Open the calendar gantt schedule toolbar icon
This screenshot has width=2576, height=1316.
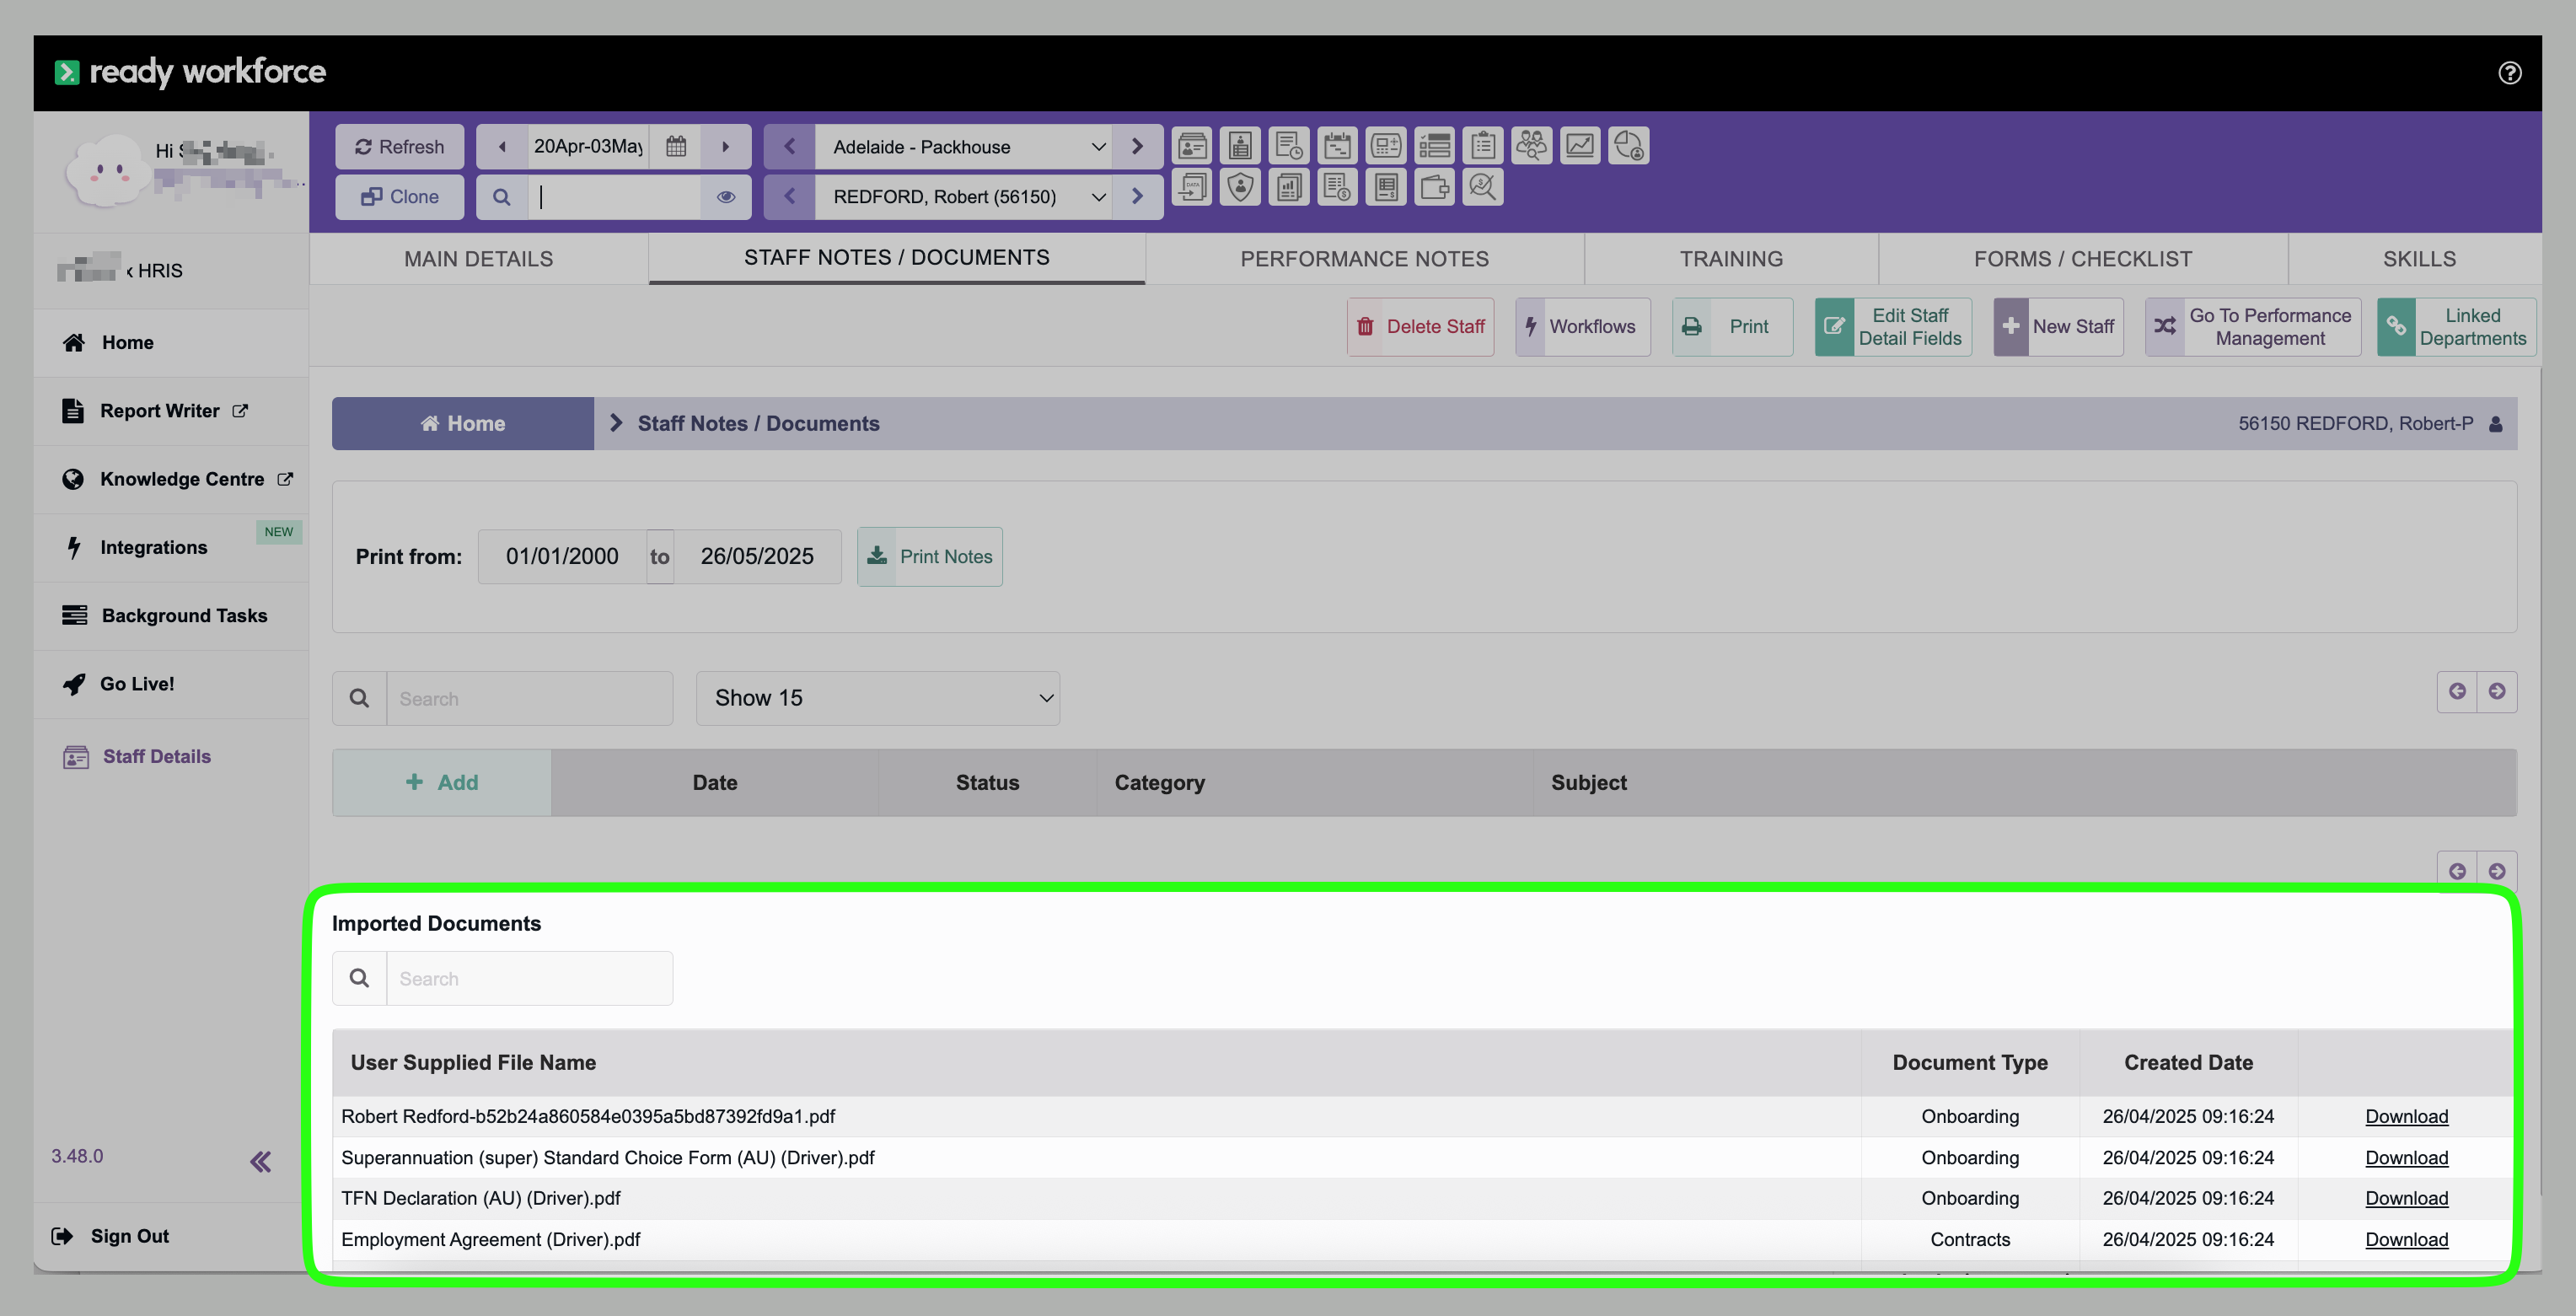pyautogui.click(x=1337, y=146)
